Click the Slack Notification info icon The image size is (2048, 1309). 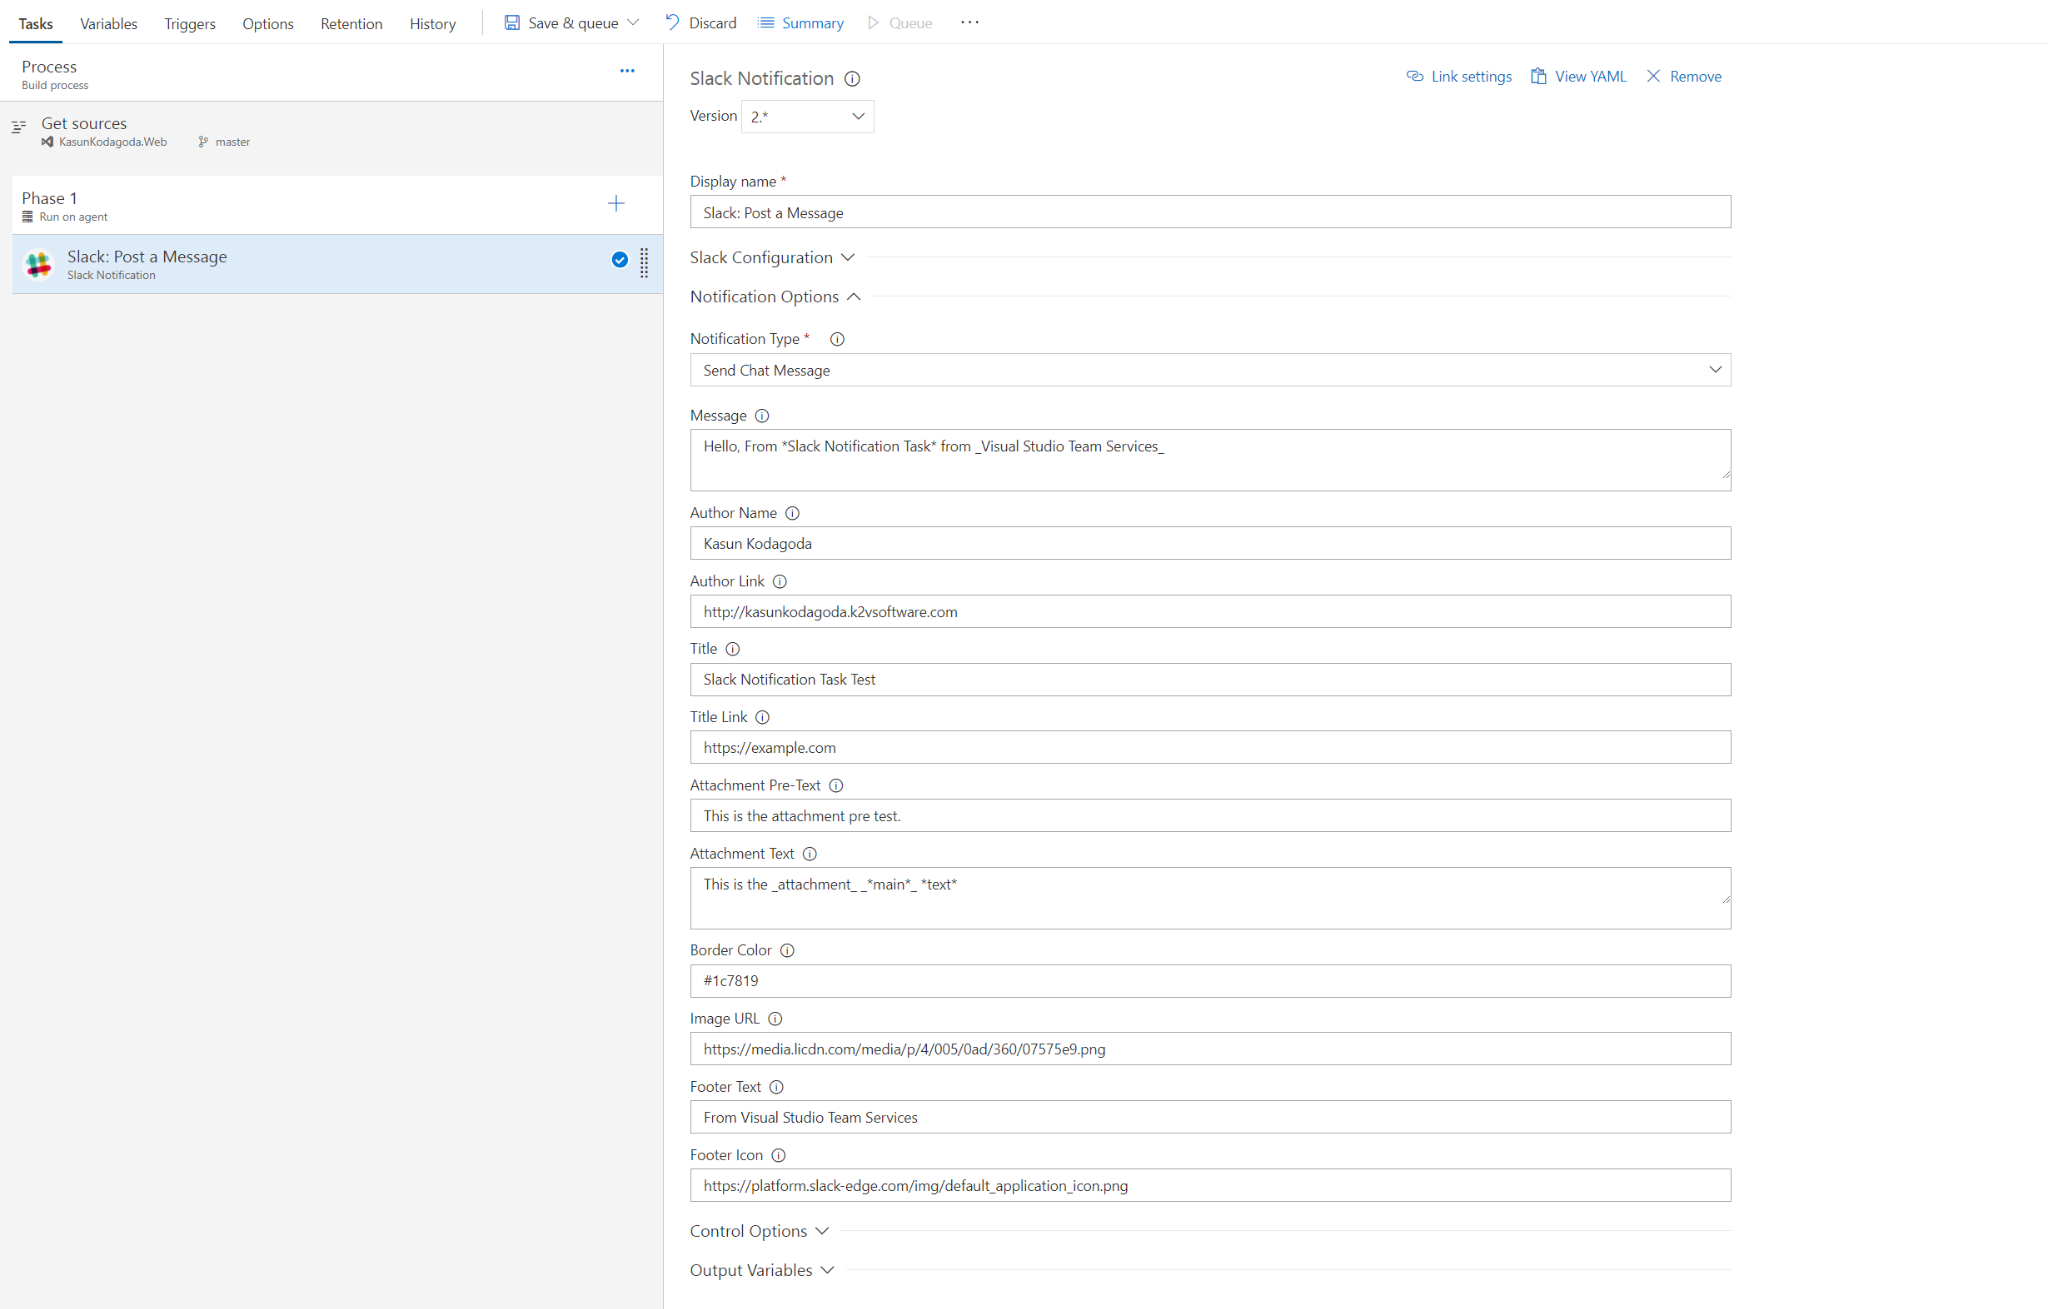click(852, 79)
